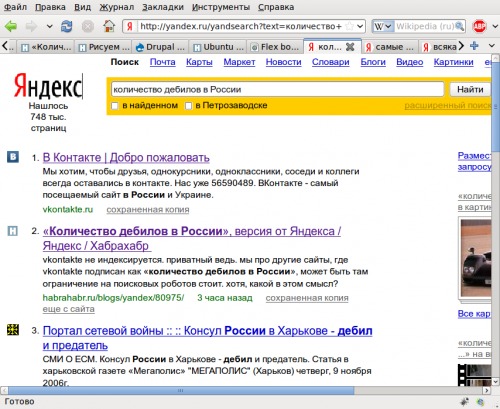Screen dimensions: 500x409
Task: Open Adblock Plus dropdown arrow
Action: pos(495,26)
